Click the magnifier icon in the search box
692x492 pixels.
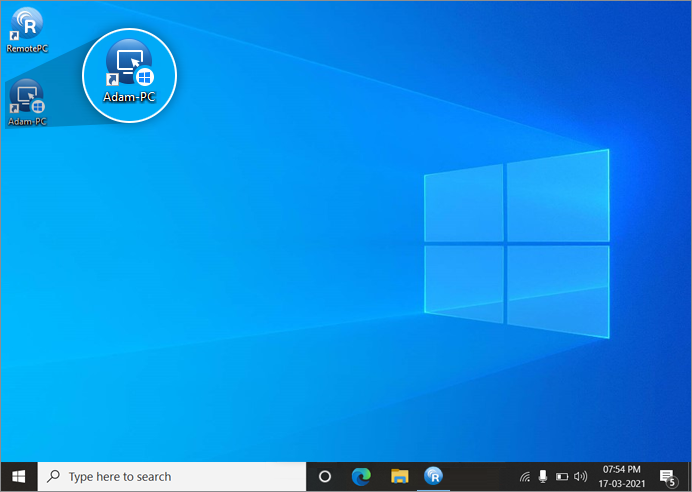click(54, 477)
